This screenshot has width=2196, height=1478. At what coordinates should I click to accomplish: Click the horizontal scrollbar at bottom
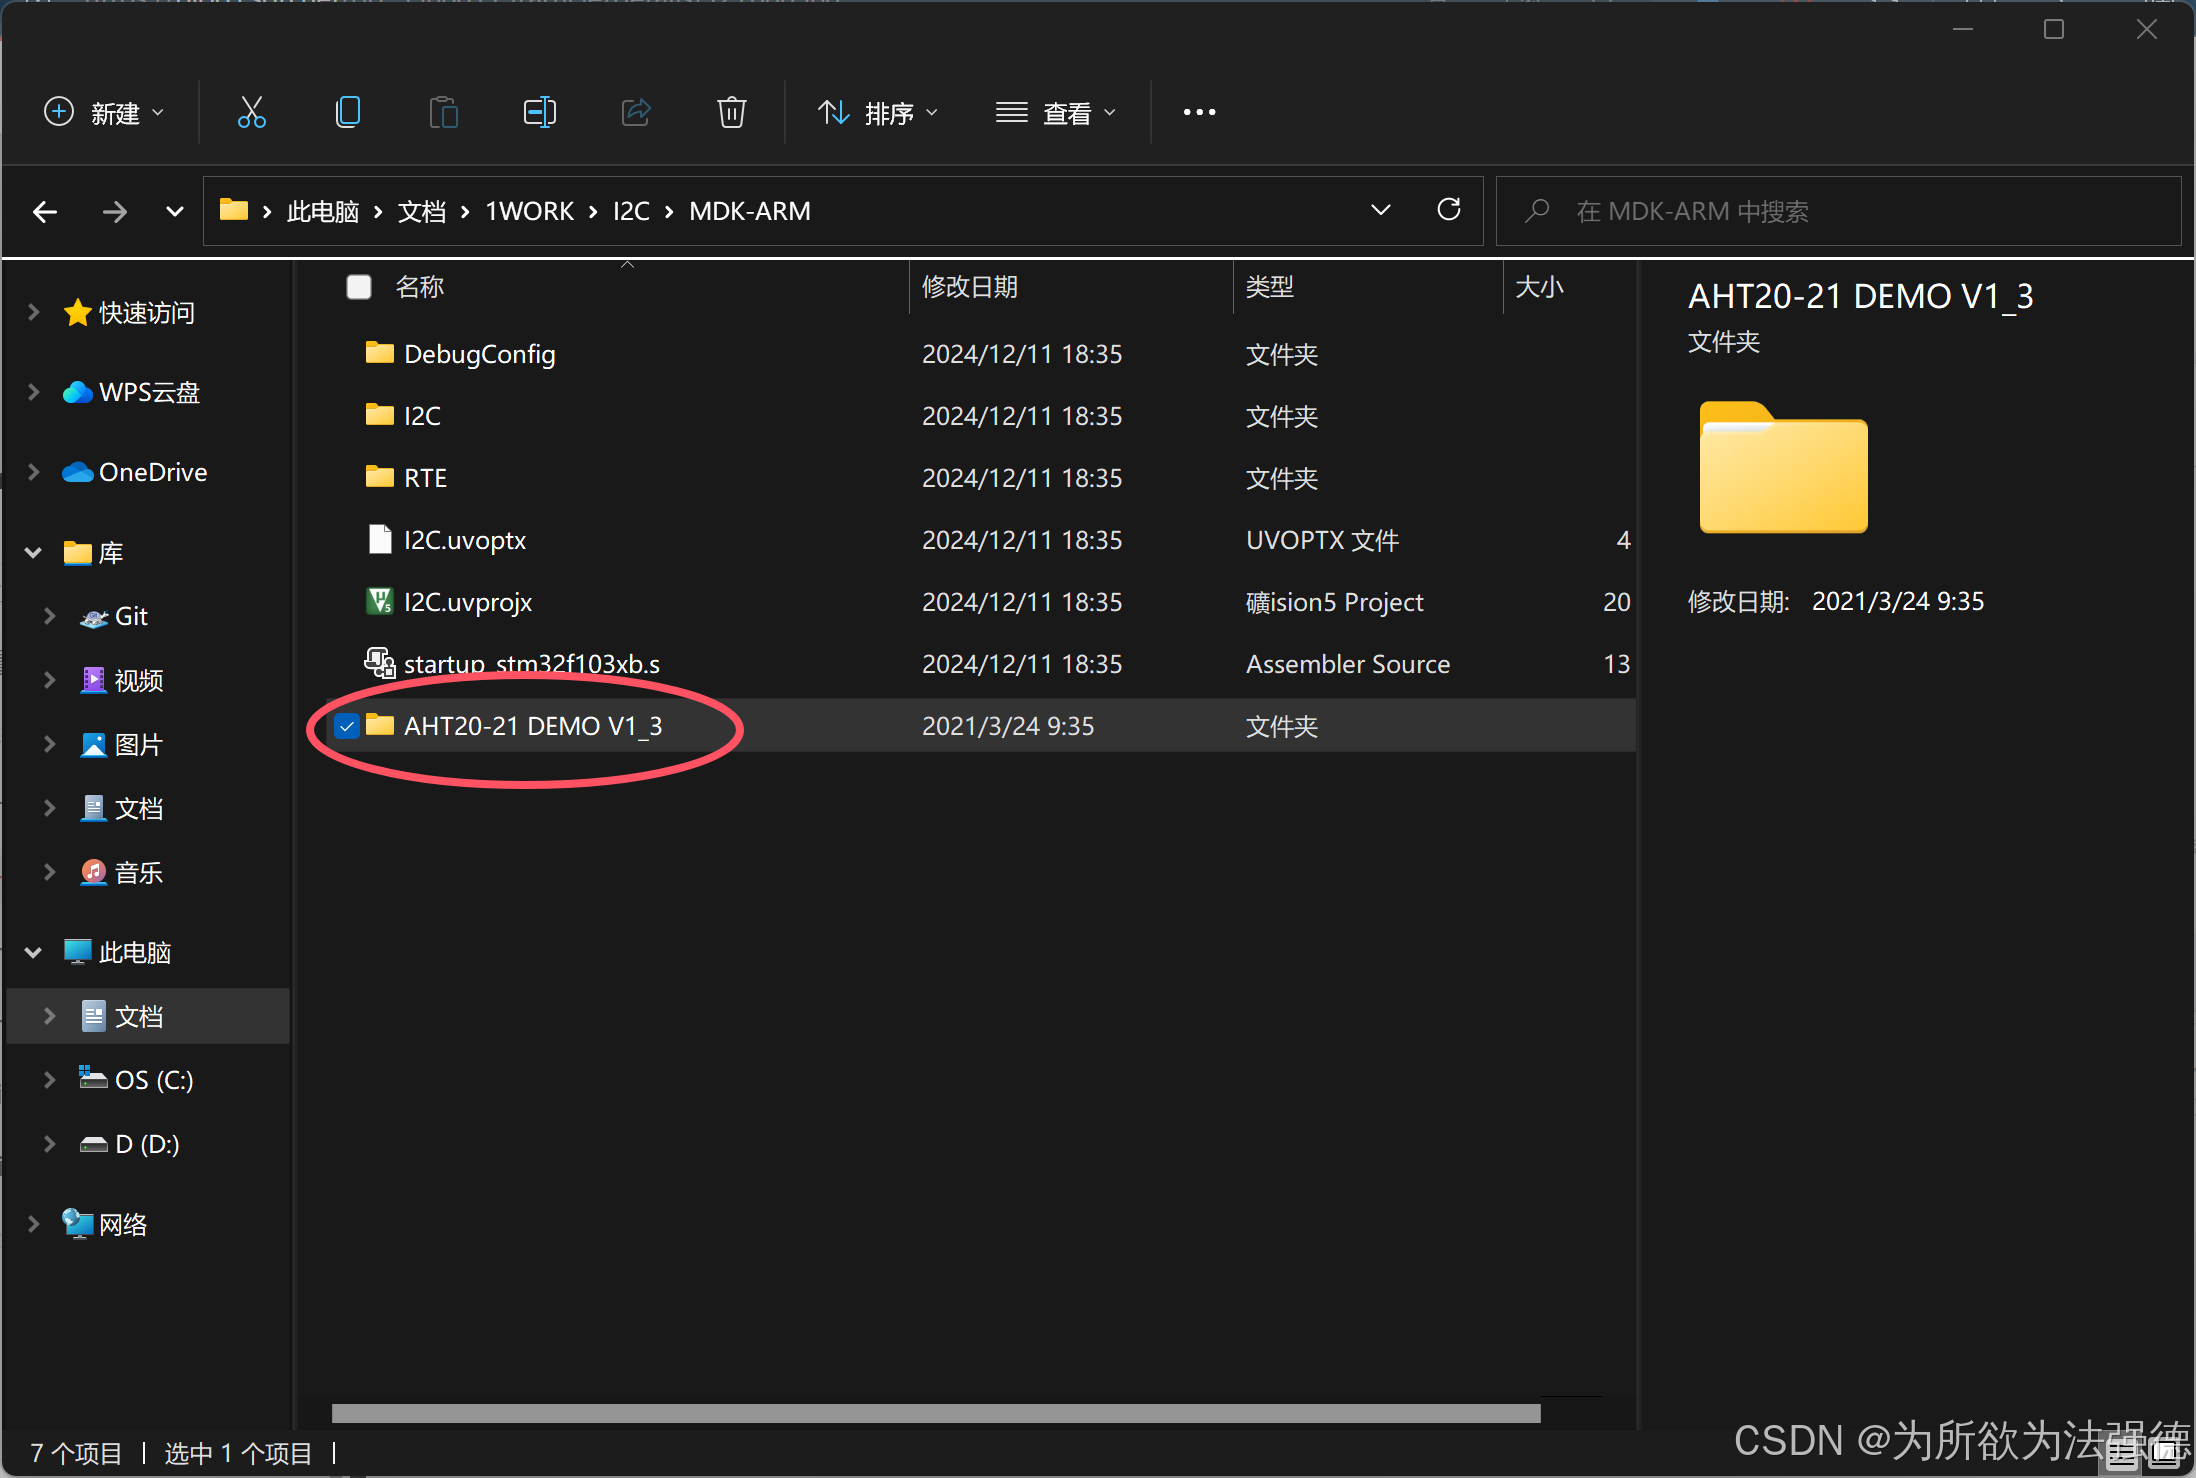[935, 1413]
